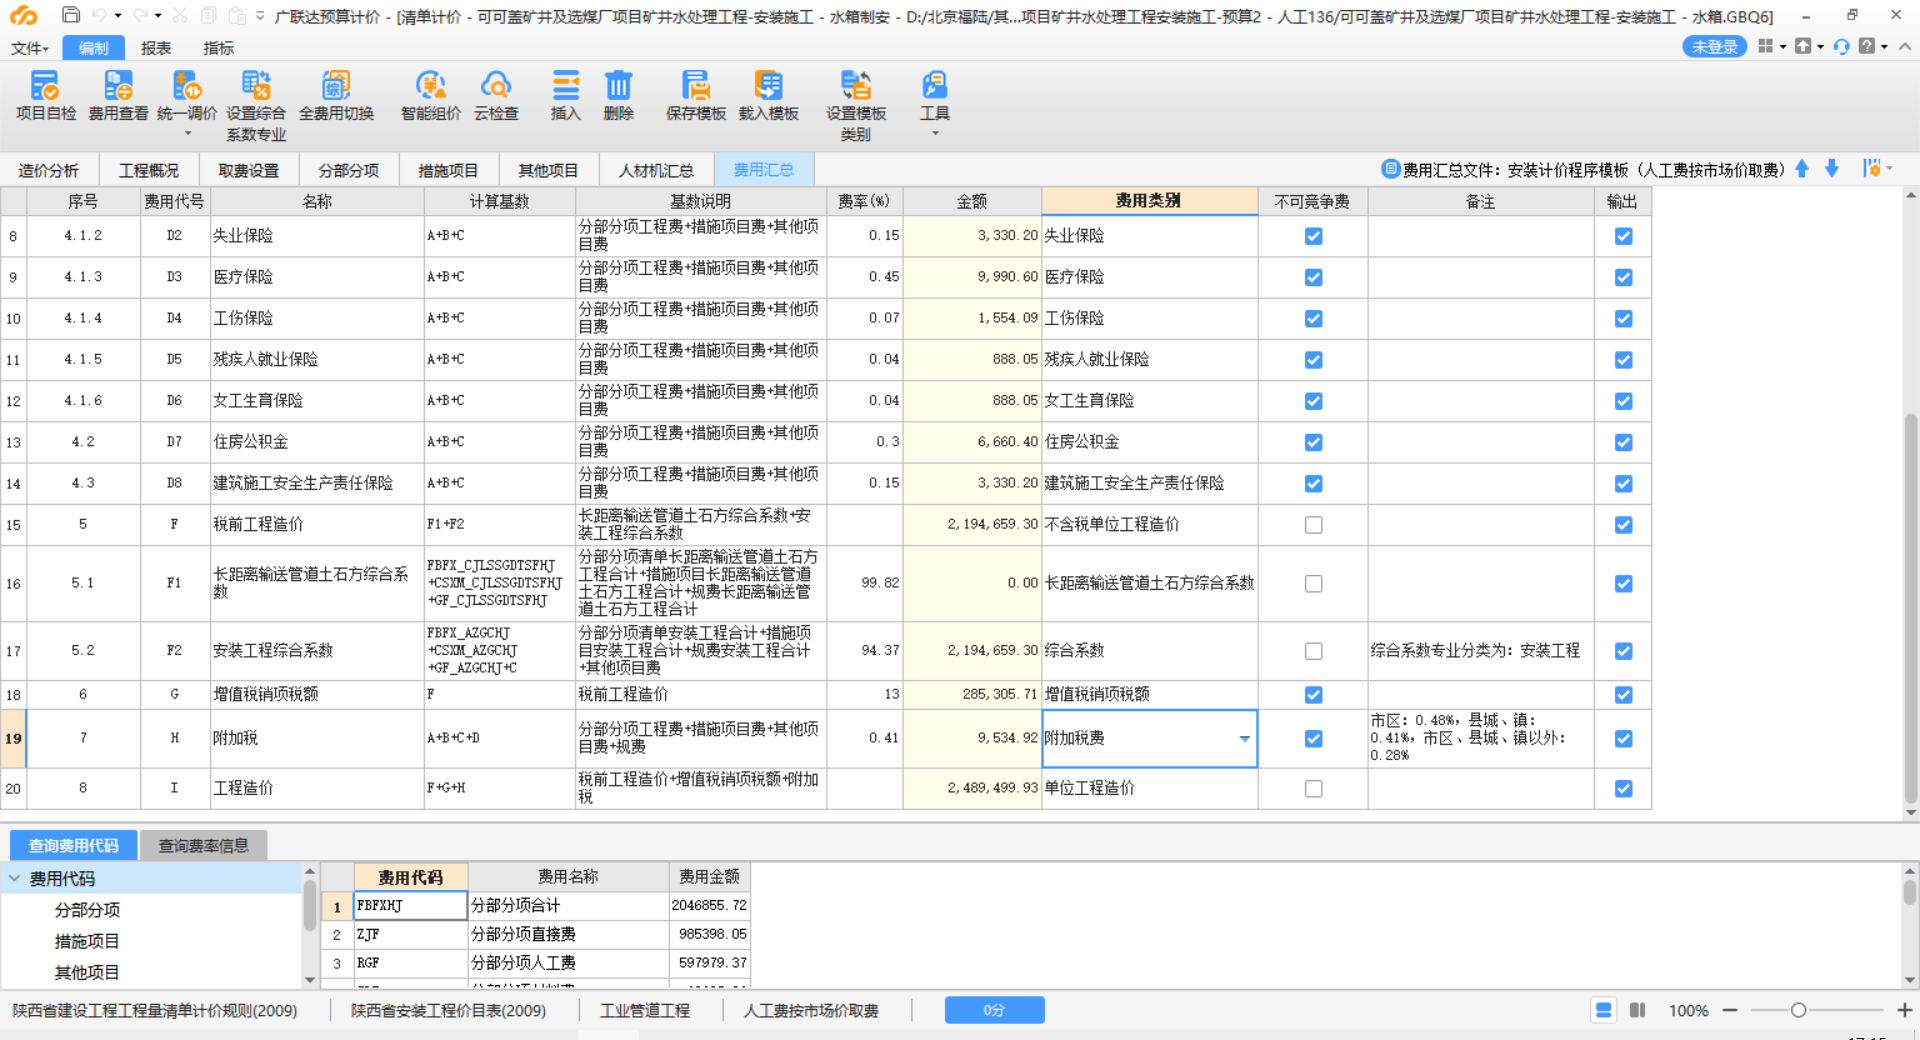Select 措施项目 in fee code tree
Image resolution: width=1920 pixels, height=1040 pixels.
[87, 941]
